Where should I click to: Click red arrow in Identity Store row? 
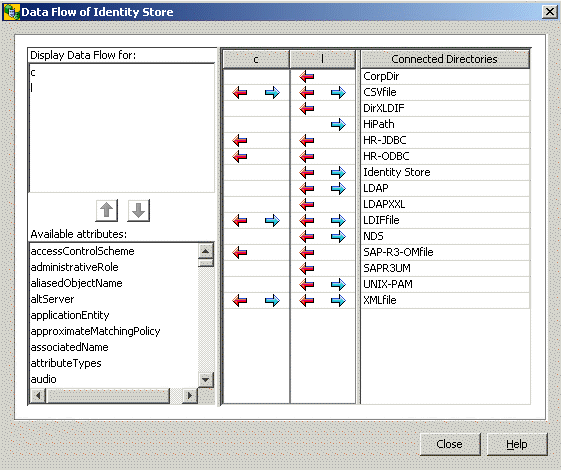point(307,172)
